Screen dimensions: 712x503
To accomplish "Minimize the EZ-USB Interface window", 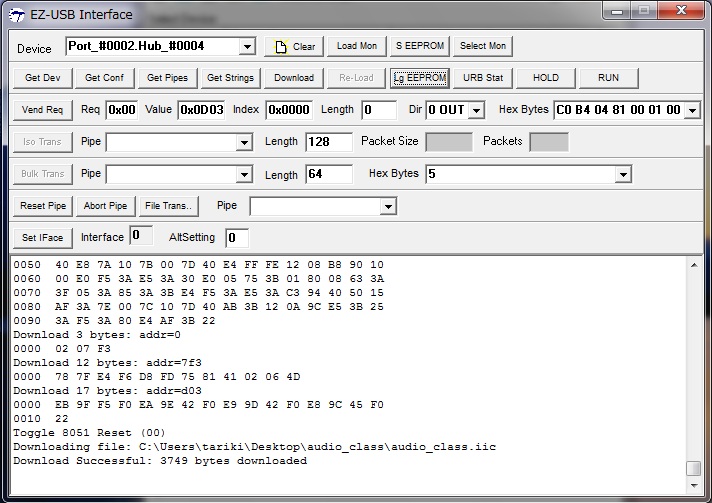I will click(617, 10).
